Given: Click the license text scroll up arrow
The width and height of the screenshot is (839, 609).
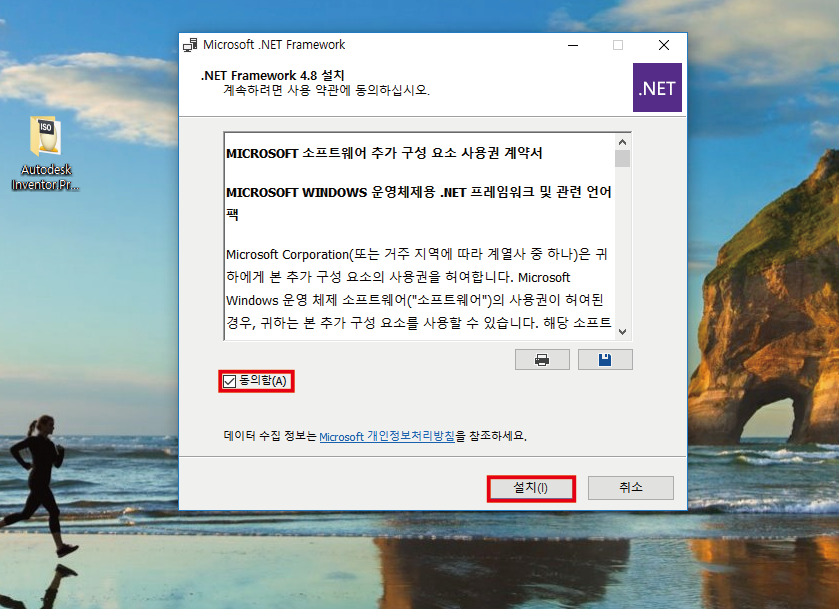Looking at the screenshot, I should tap(622, 142).
